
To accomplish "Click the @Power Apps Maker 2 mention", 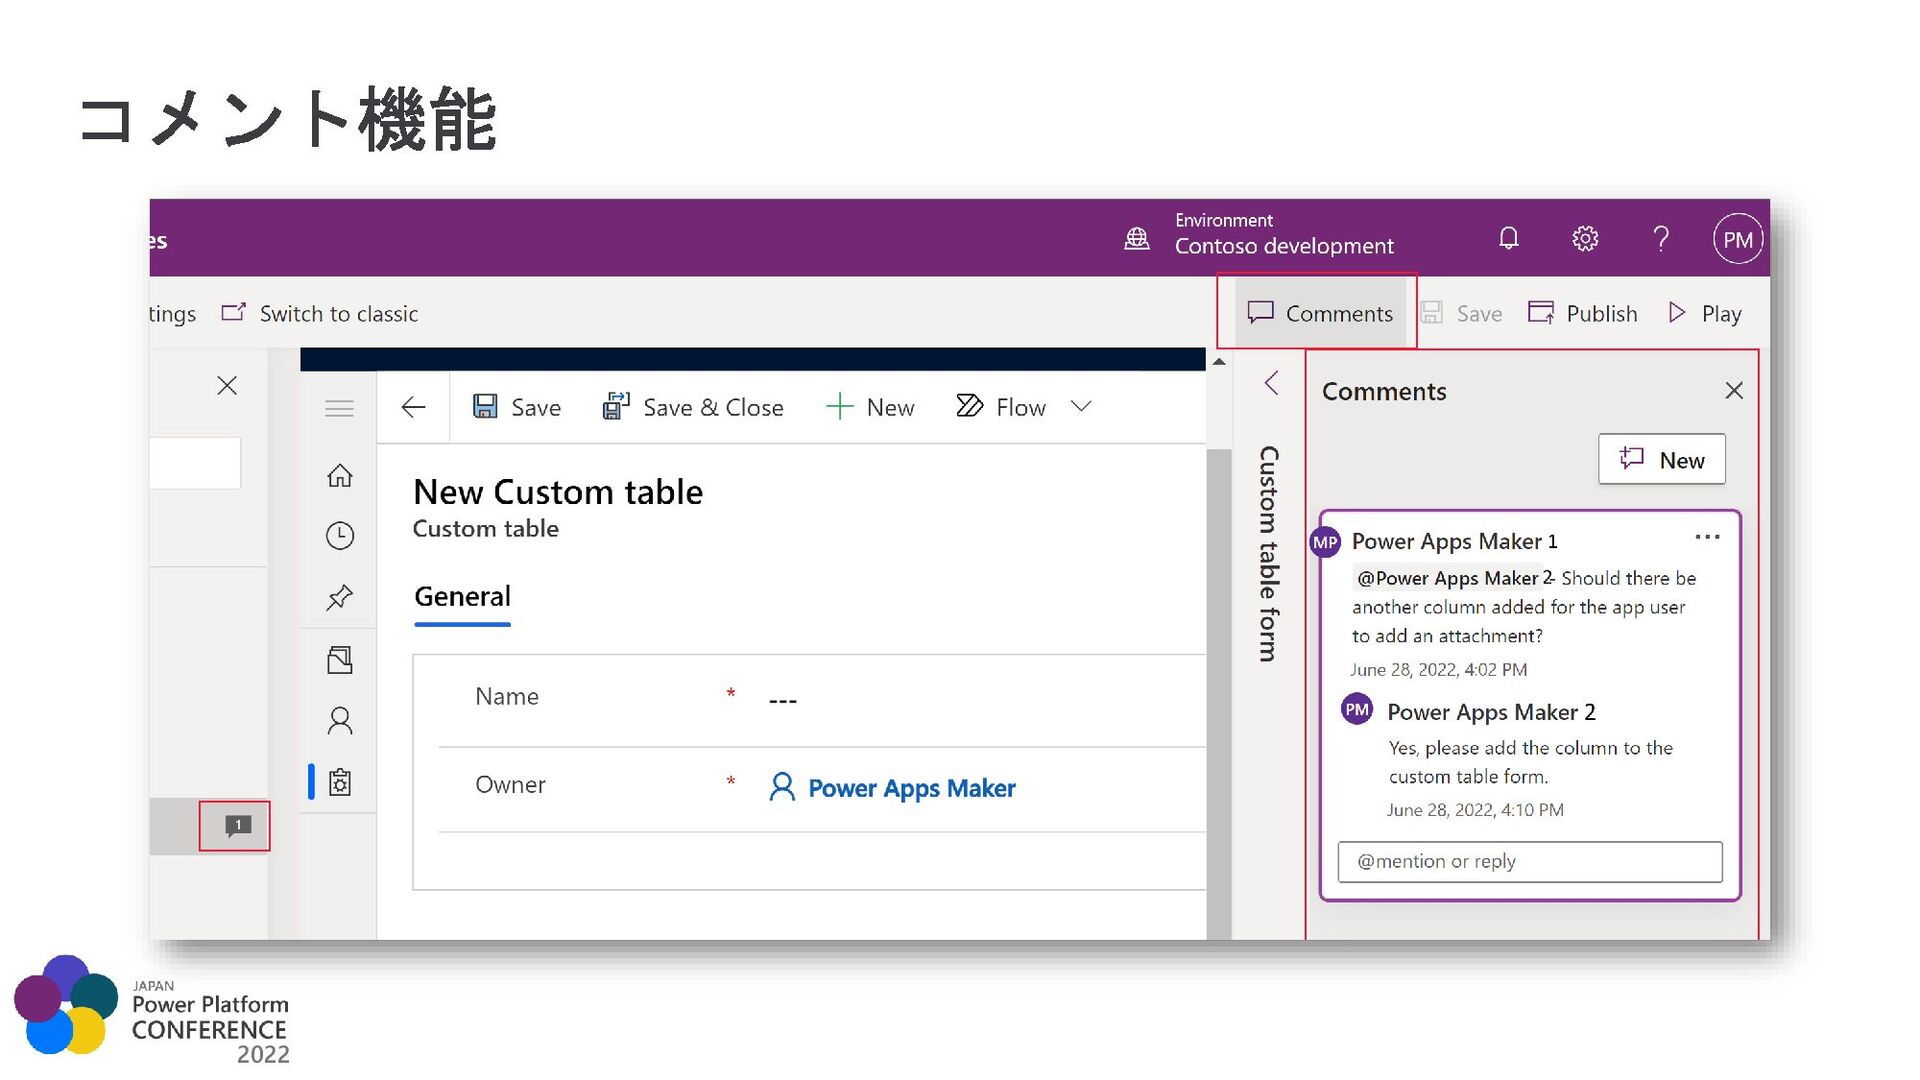I will pos(1454,578).
